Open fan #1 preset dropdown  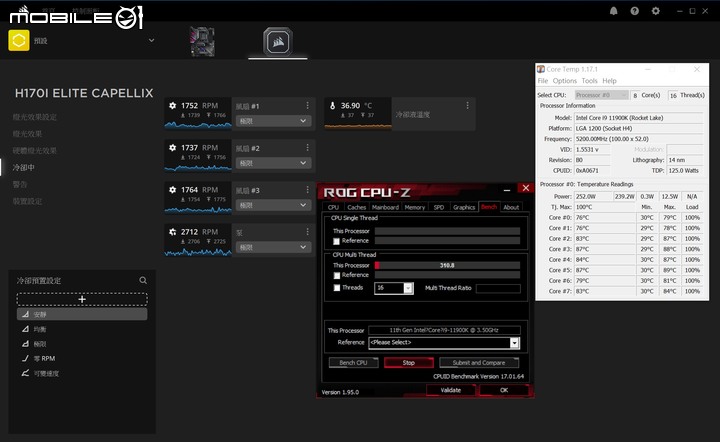274,121
